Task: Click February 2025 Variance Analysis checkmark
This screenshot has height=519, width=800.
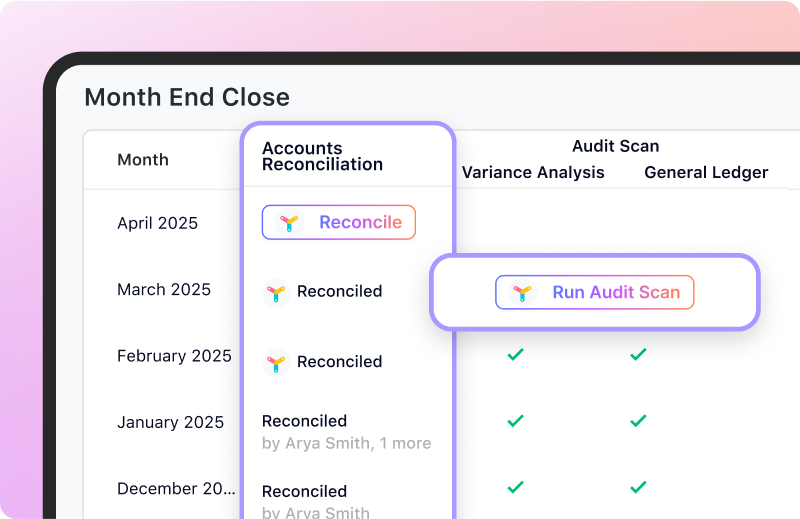Action: (x=515, y=354)
